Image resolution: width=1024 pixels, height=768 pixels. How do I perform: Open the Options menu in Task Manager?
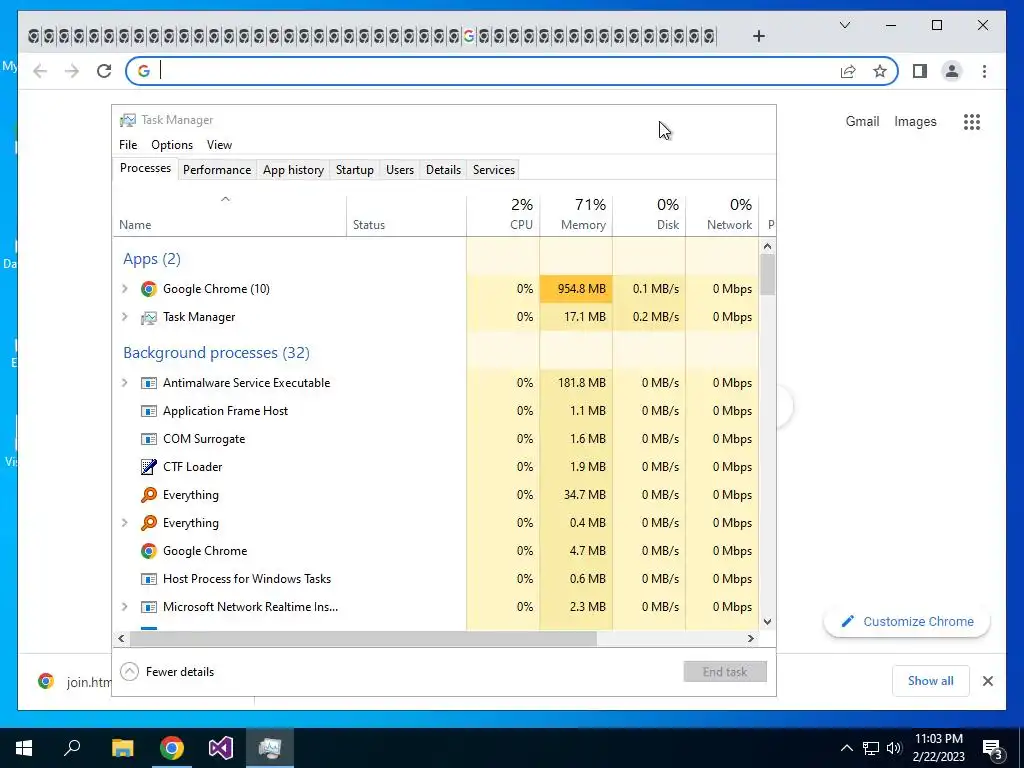coord(172,145)
